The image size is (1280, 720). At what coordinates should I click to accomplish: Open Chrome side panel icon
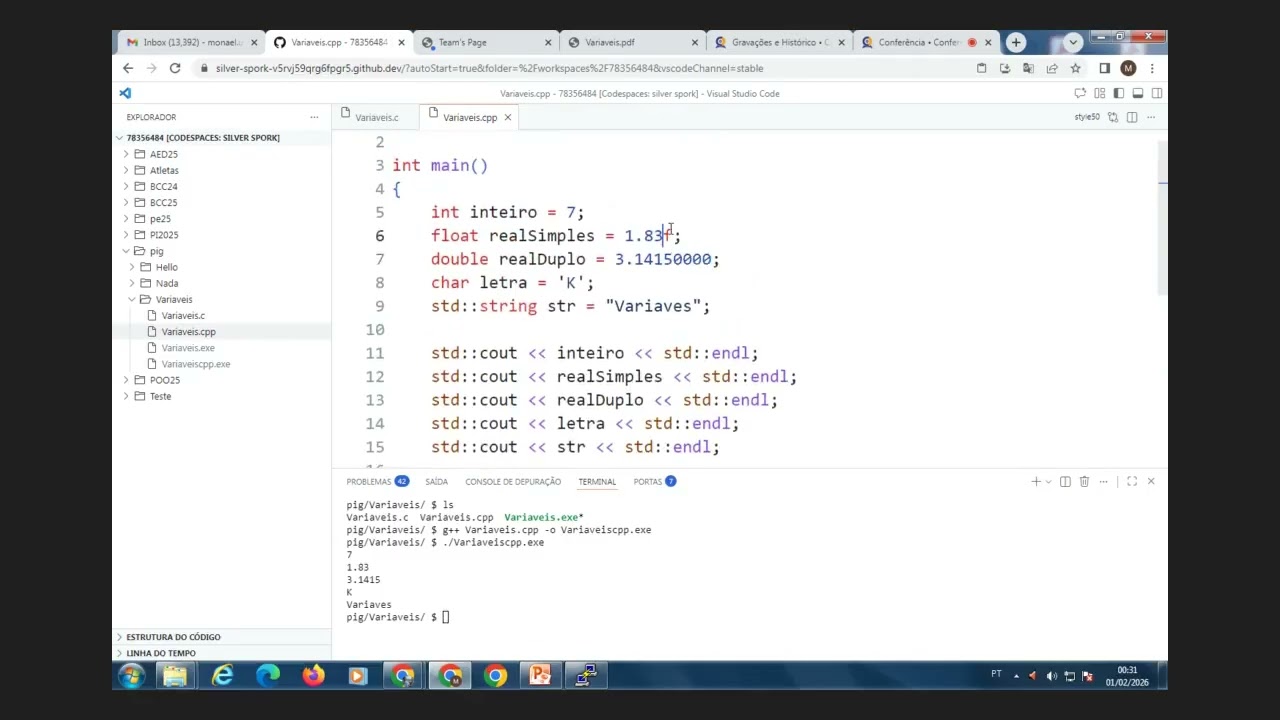coord(1104,68)
